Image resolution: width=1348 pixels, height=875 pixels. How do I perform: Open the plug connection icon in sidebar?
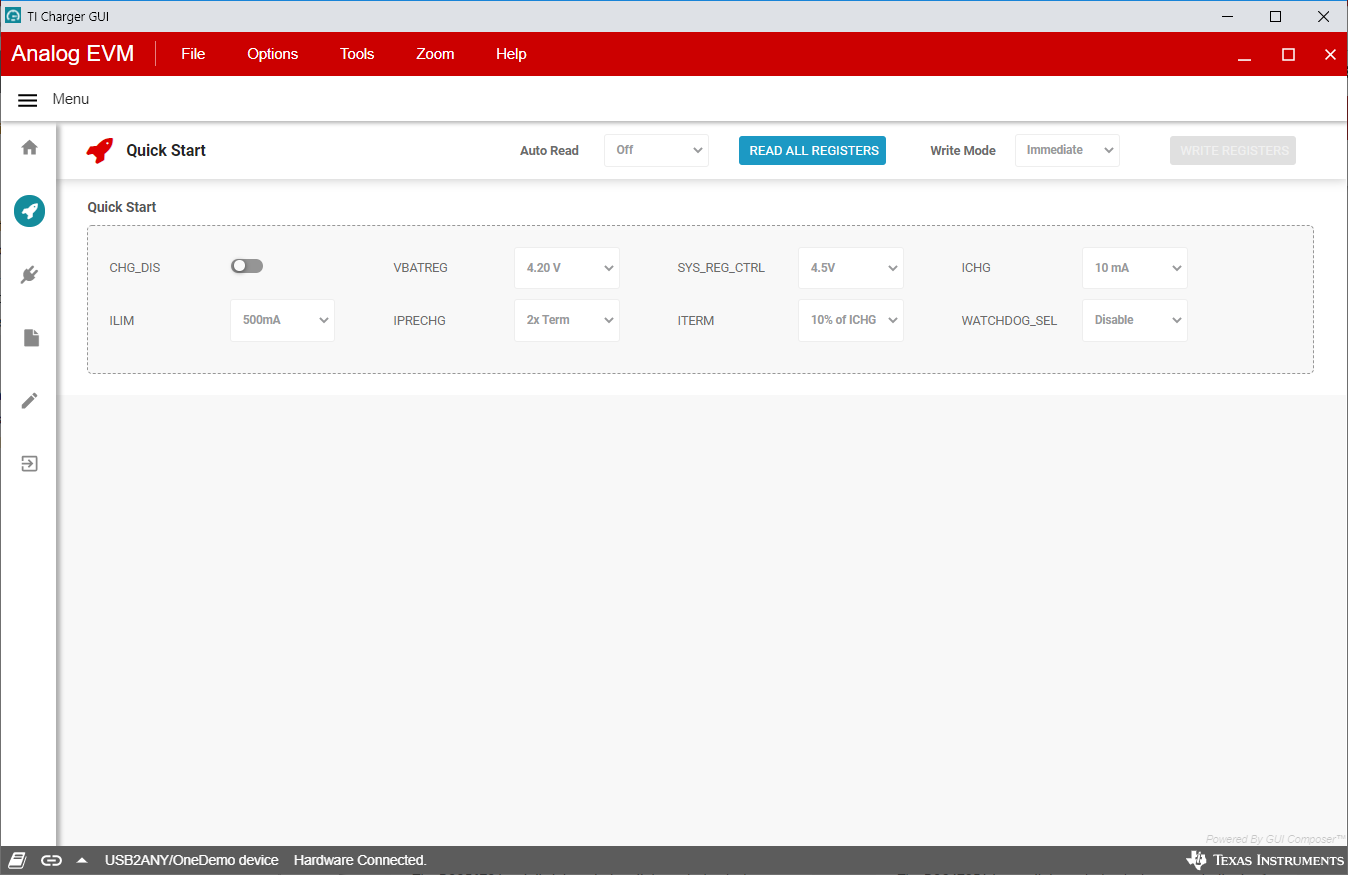[x=29, y=275]
